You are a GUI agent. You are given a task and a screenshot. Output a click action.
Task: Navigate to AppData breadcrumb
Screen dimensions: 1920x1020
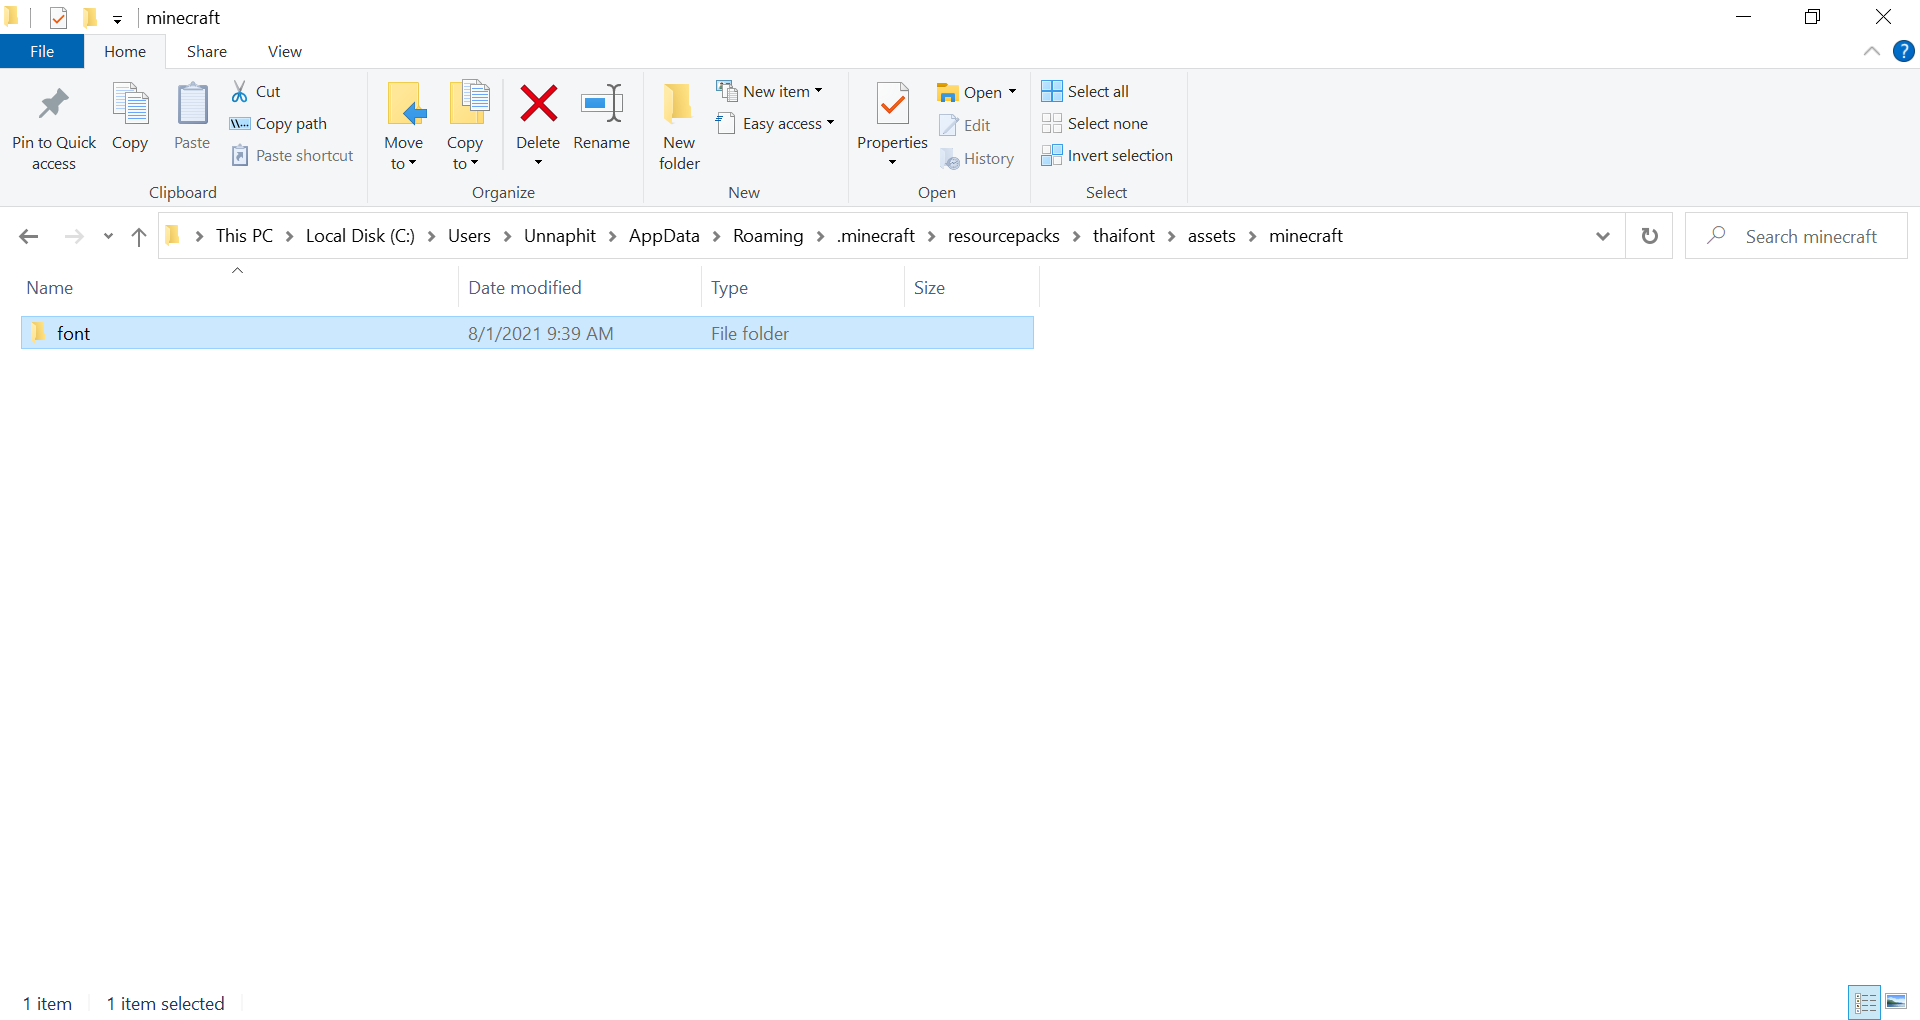pyautogui.click(x=664, y=235)
